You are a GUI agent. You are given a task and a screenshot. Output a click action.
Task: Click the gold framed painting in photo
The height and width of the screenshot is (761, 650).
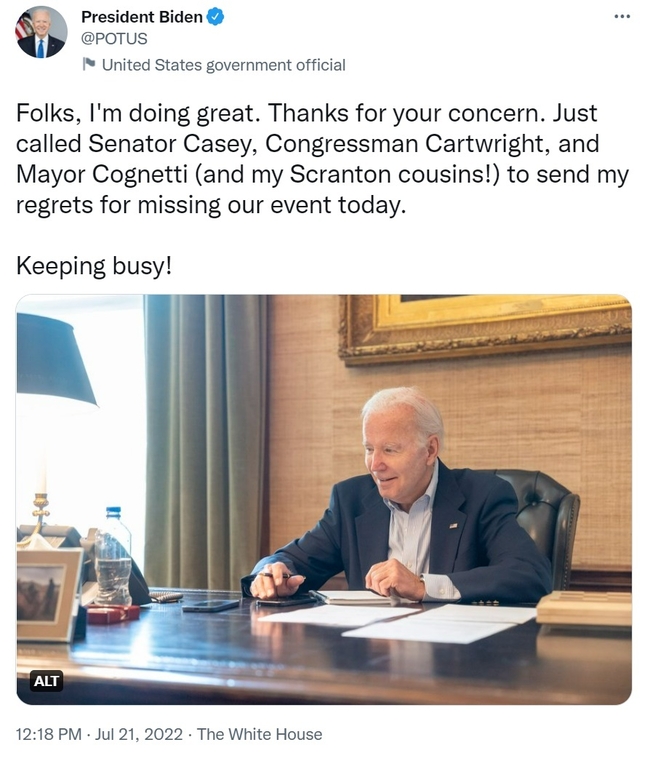(x=485, y=329)
